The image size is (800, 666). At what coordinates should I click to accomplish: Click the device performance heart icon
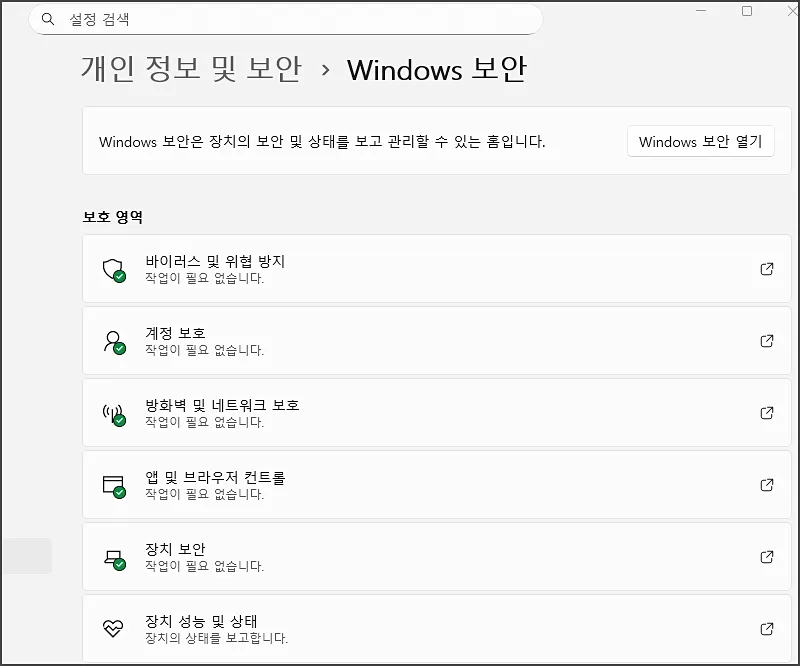point(113,629)
